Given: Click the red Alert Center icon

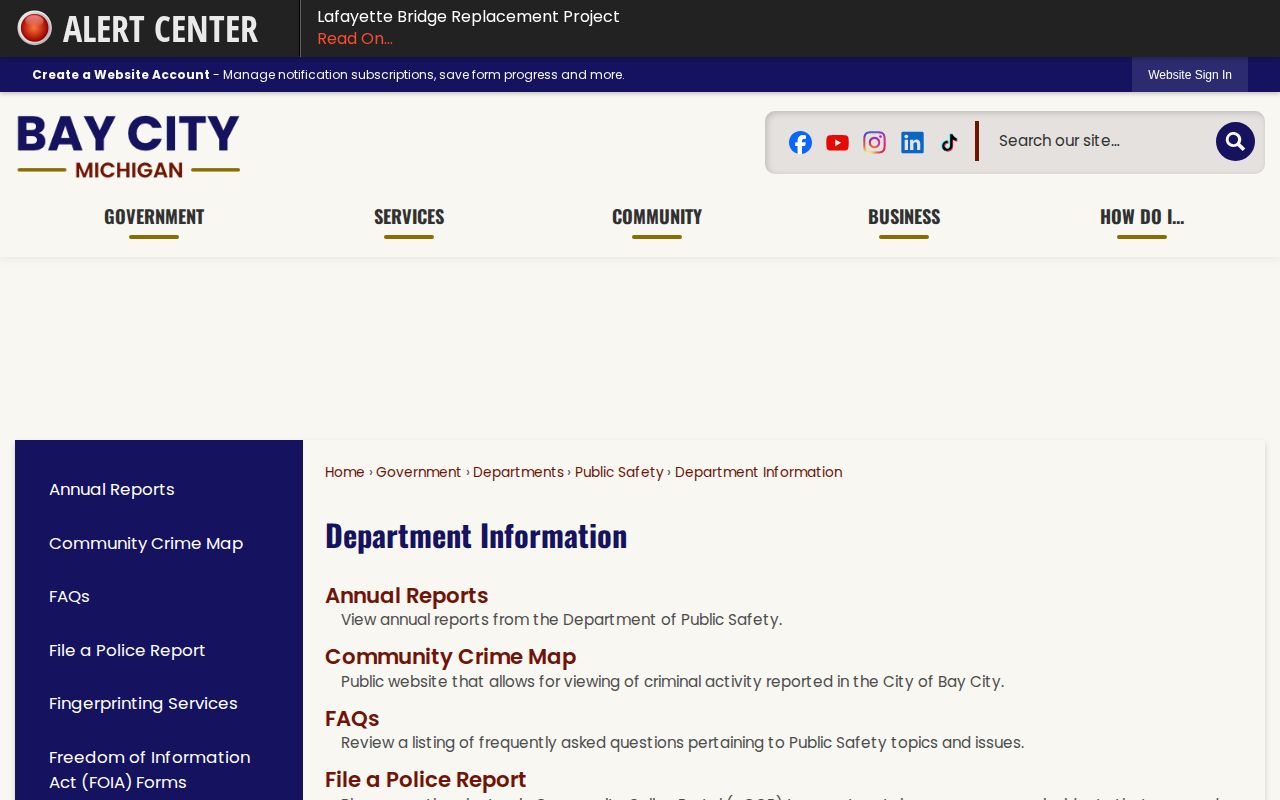Looking at the screenshot, I should 35,28.
